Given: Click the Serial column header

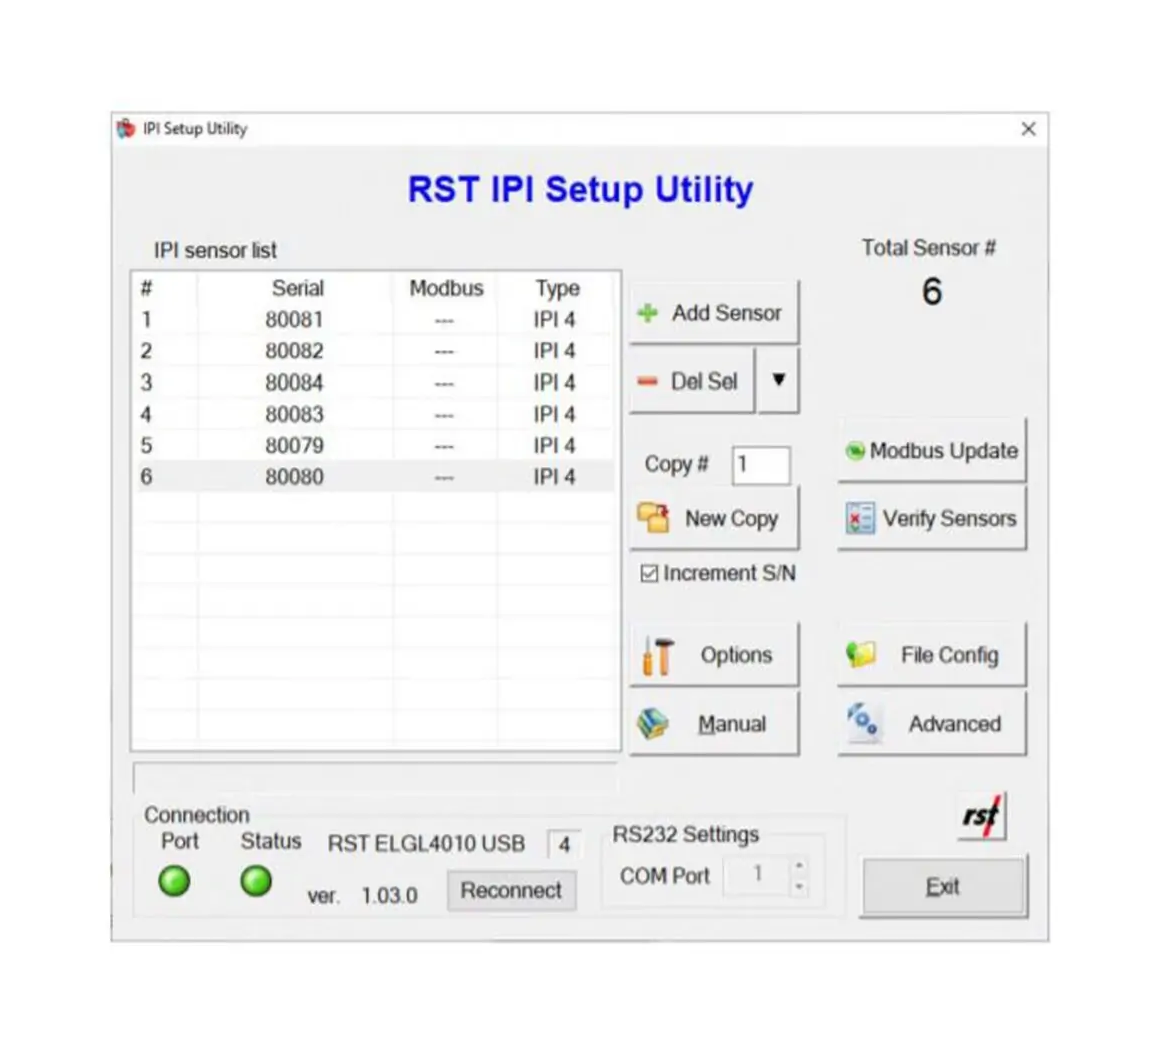Looking at the screenshot, I should [297, 288].
